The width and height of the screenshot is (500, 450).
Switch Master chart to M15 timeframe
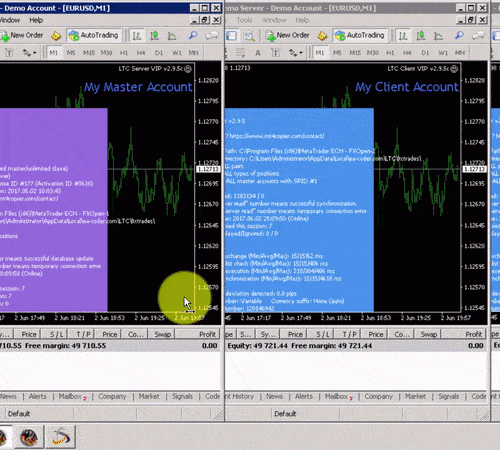point(89,53)
